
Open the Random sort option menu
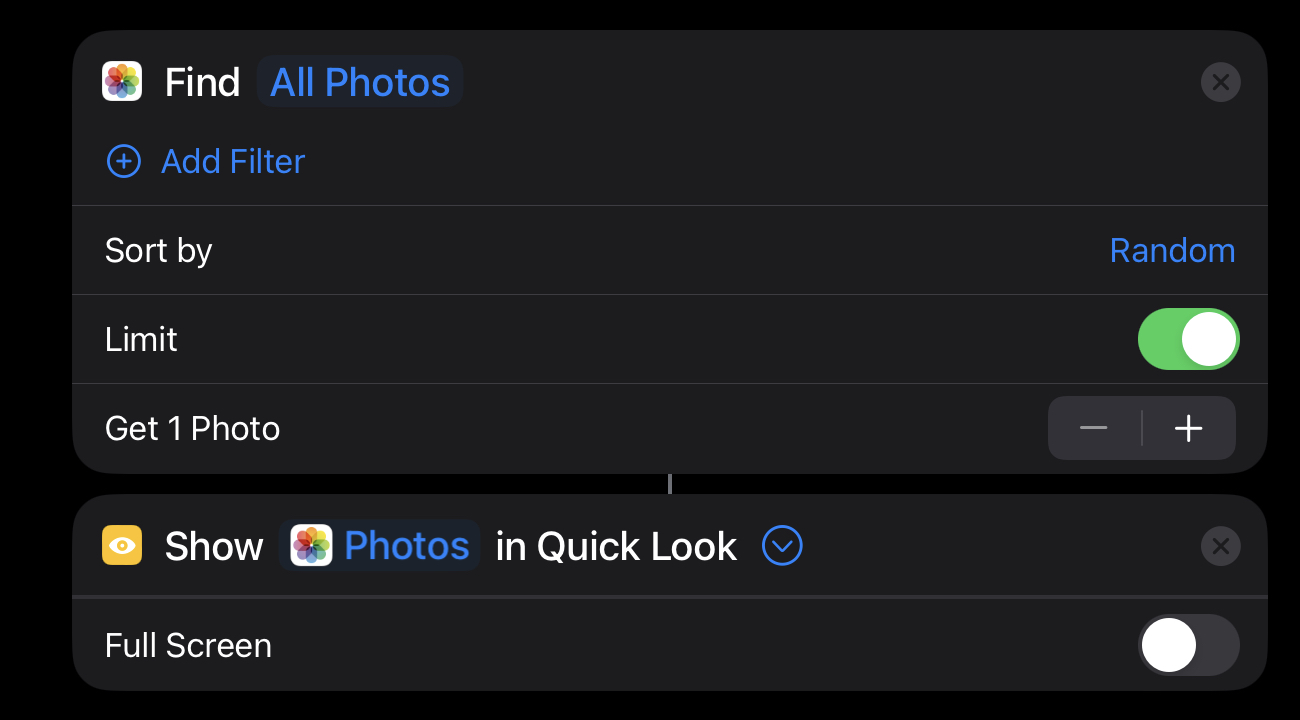pyautogui.click(x=1172, y=250)
